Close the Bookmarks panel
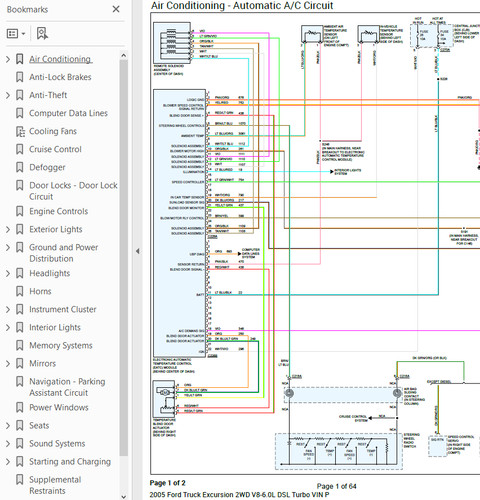This screenshot has height=500, width=480. tap(116, 9)
